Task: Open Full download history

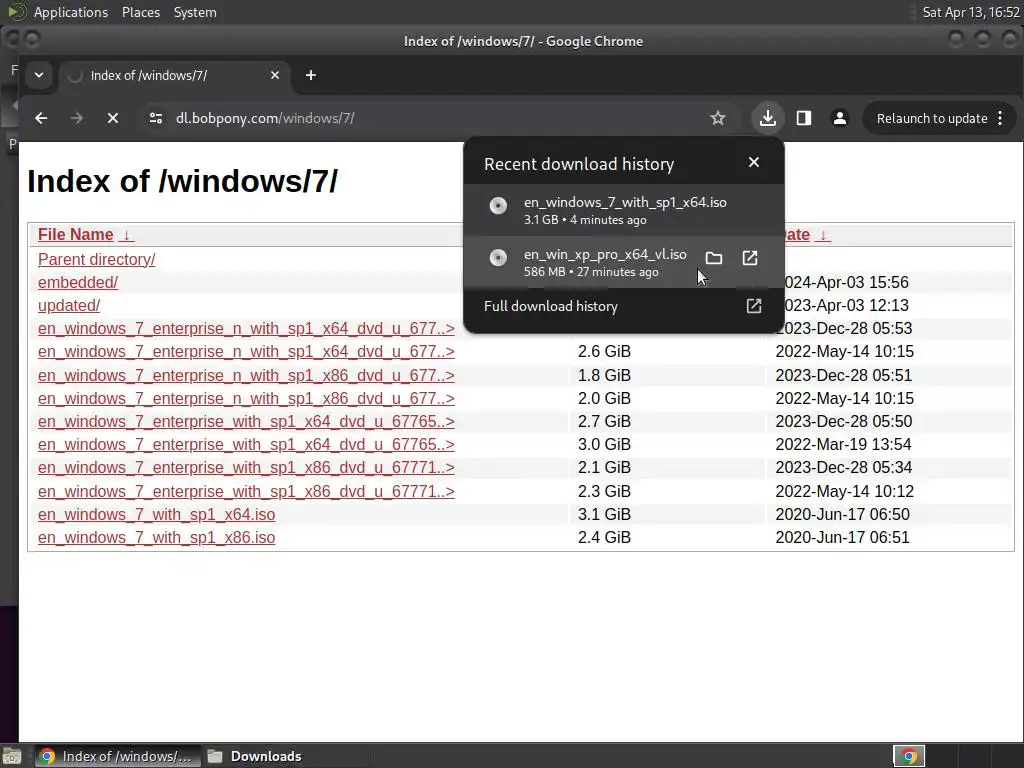Action: (x=624, y=306)
